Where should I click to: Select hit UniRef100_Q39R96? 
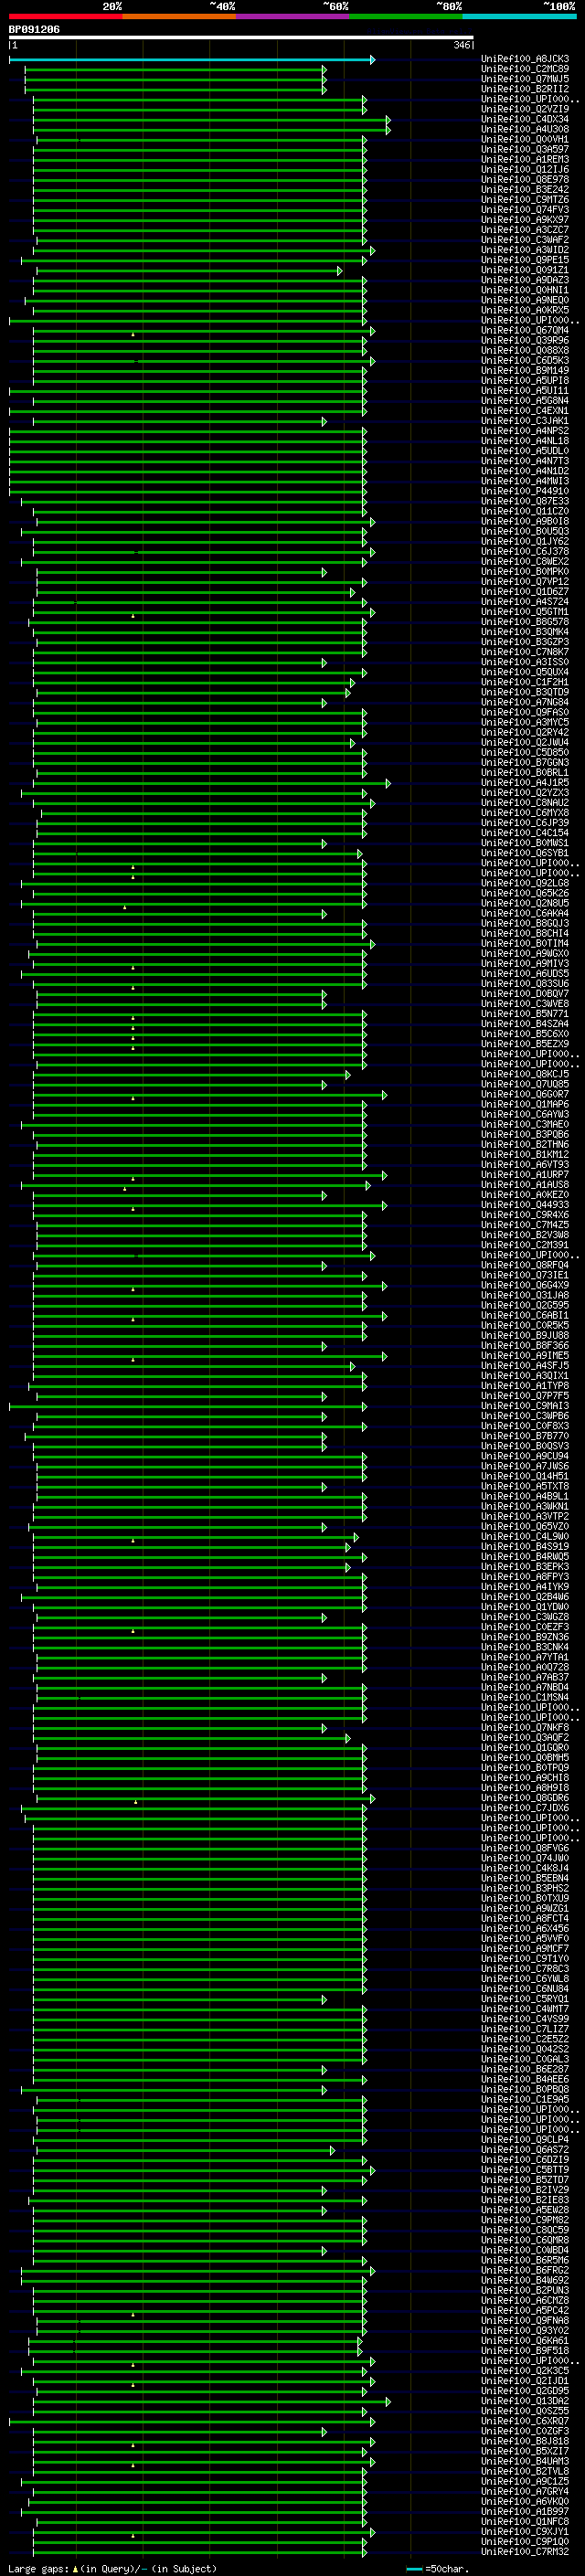(525, 341)
